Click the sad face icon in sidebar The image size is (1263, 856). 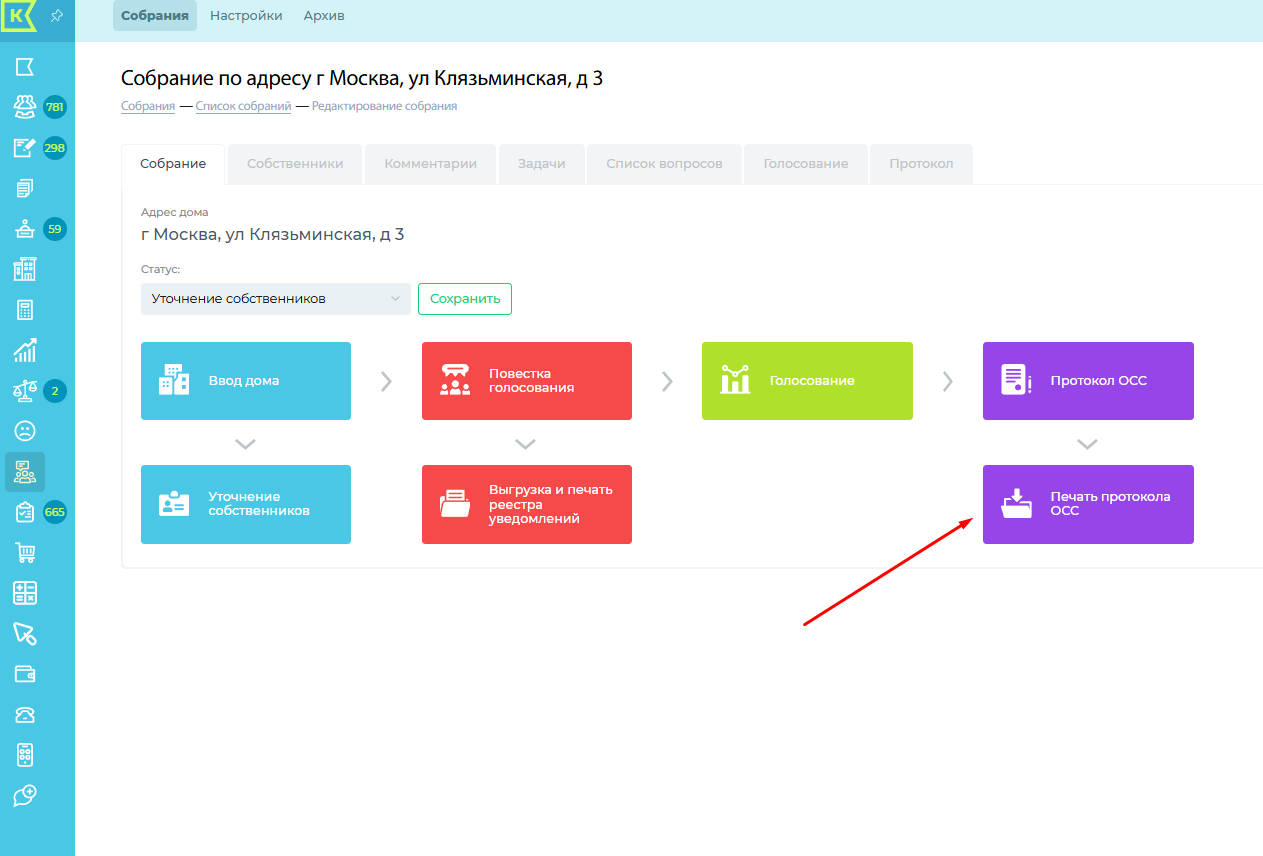coord(25,431)
